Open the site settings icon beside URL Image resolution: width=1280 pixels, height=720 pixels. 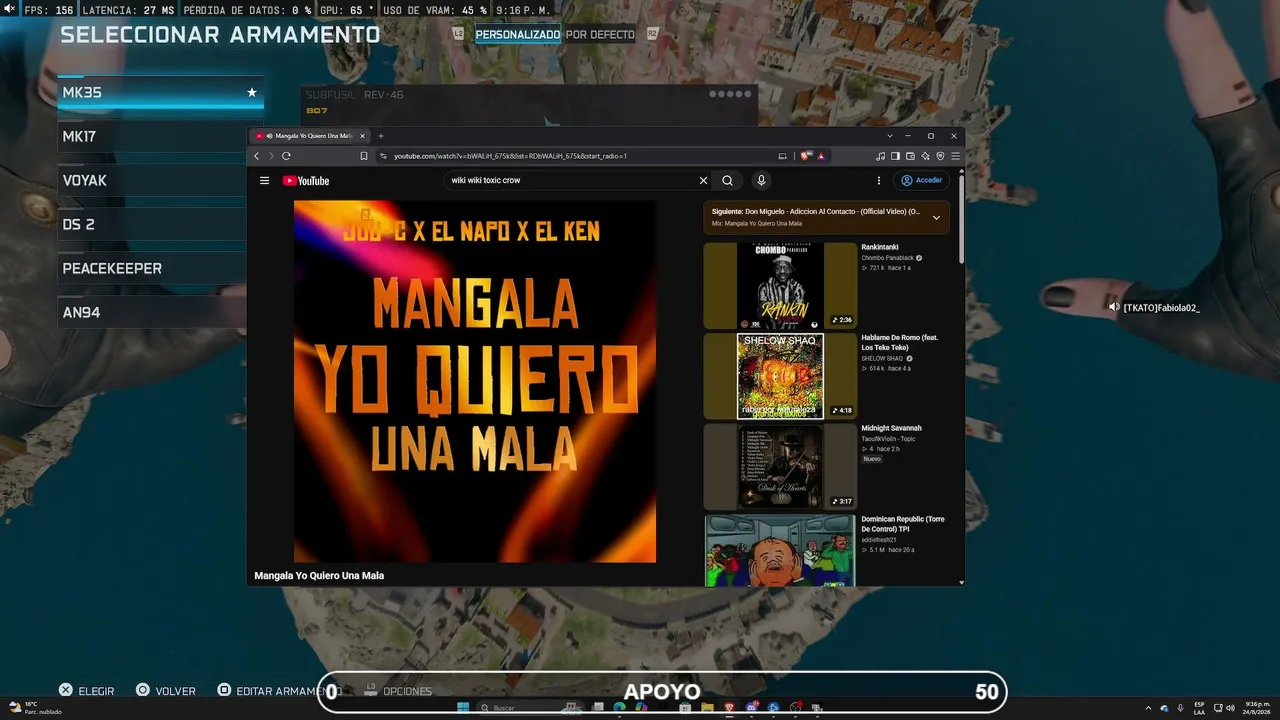pos(383,156)
